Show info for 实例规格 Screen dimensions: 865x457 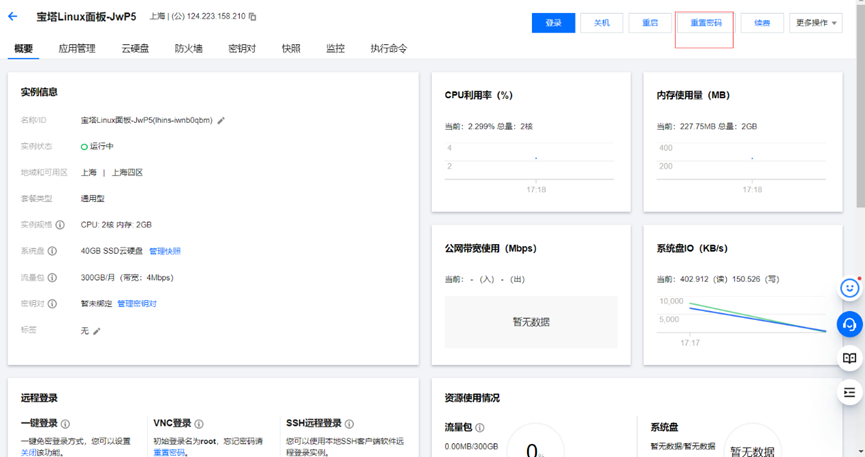60,225
